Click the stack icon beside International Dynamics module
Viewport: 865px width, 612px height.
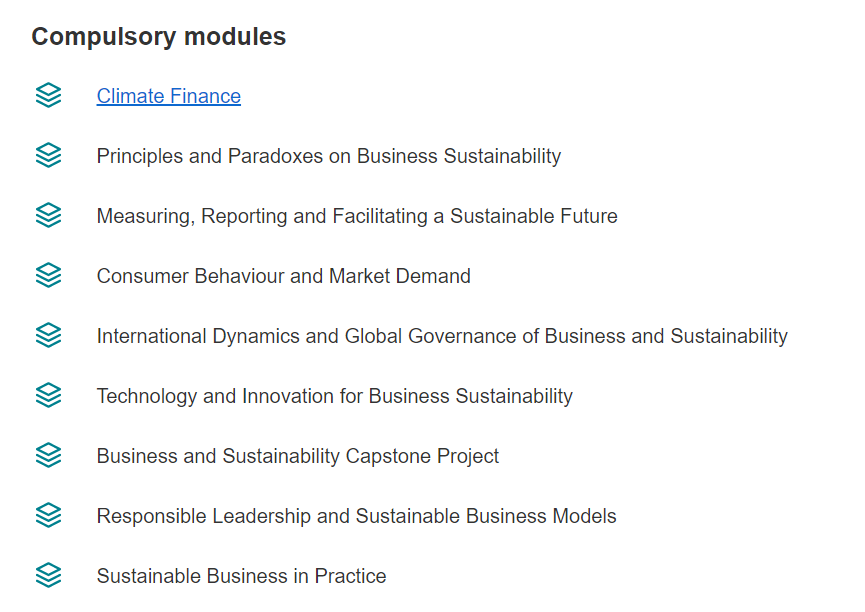point(48,336)
